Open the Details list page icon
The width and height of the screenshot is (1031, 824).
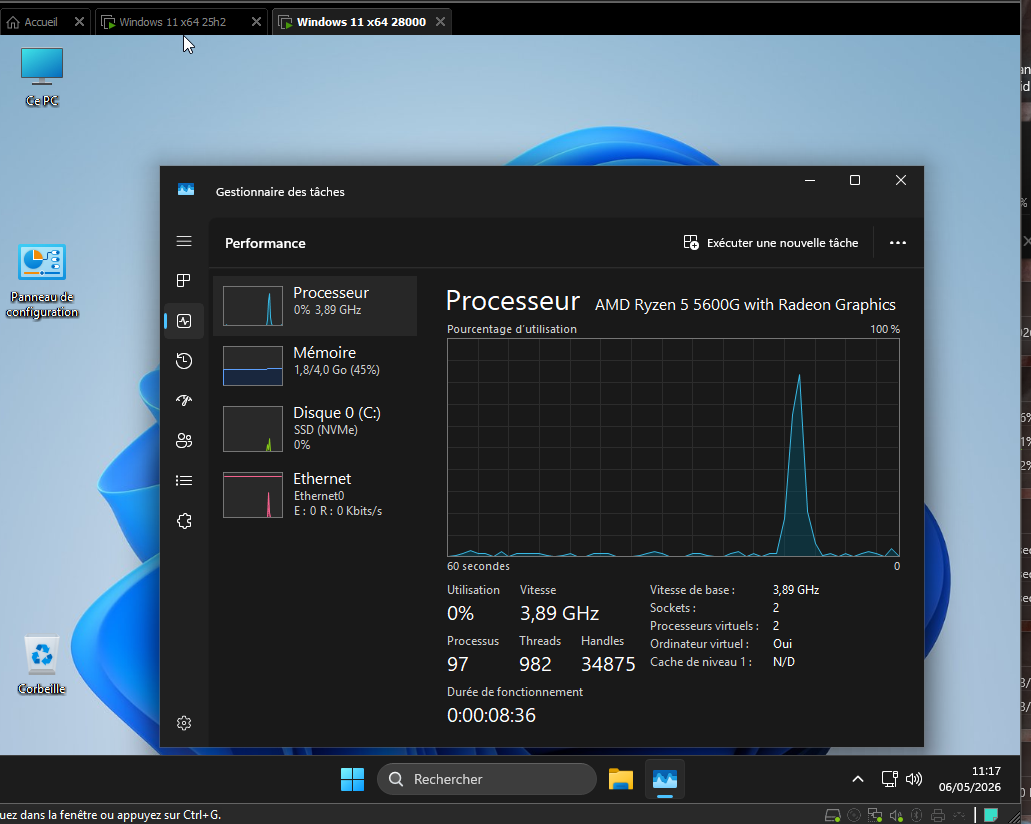point(184,481)
